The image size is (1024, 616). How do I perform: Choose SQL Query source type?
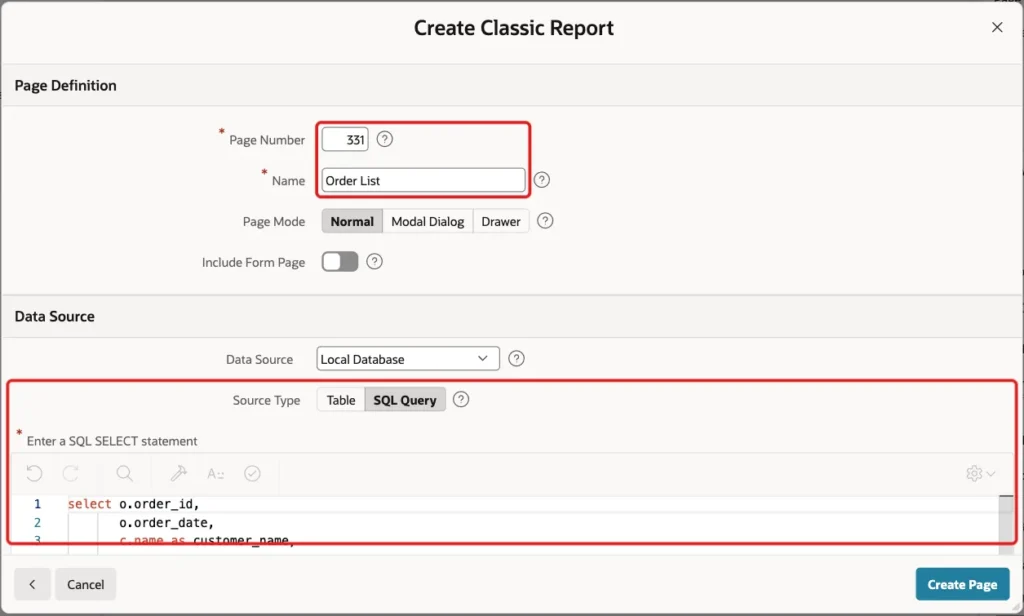405,400
